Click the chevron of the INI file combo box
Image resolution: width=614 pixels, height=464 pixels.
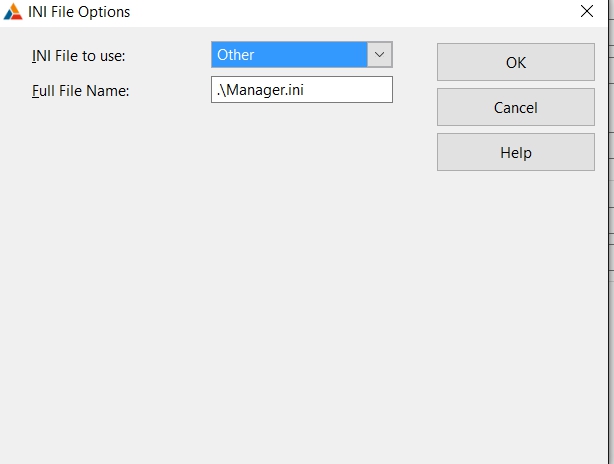(379, 55)
